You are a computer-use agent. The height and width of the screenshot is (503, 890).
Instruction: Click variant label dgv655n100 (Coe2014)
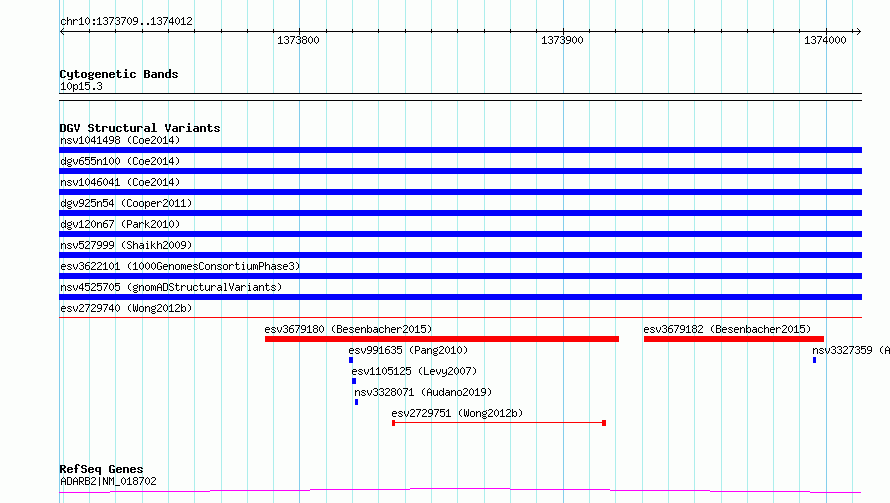click(120, 161)
